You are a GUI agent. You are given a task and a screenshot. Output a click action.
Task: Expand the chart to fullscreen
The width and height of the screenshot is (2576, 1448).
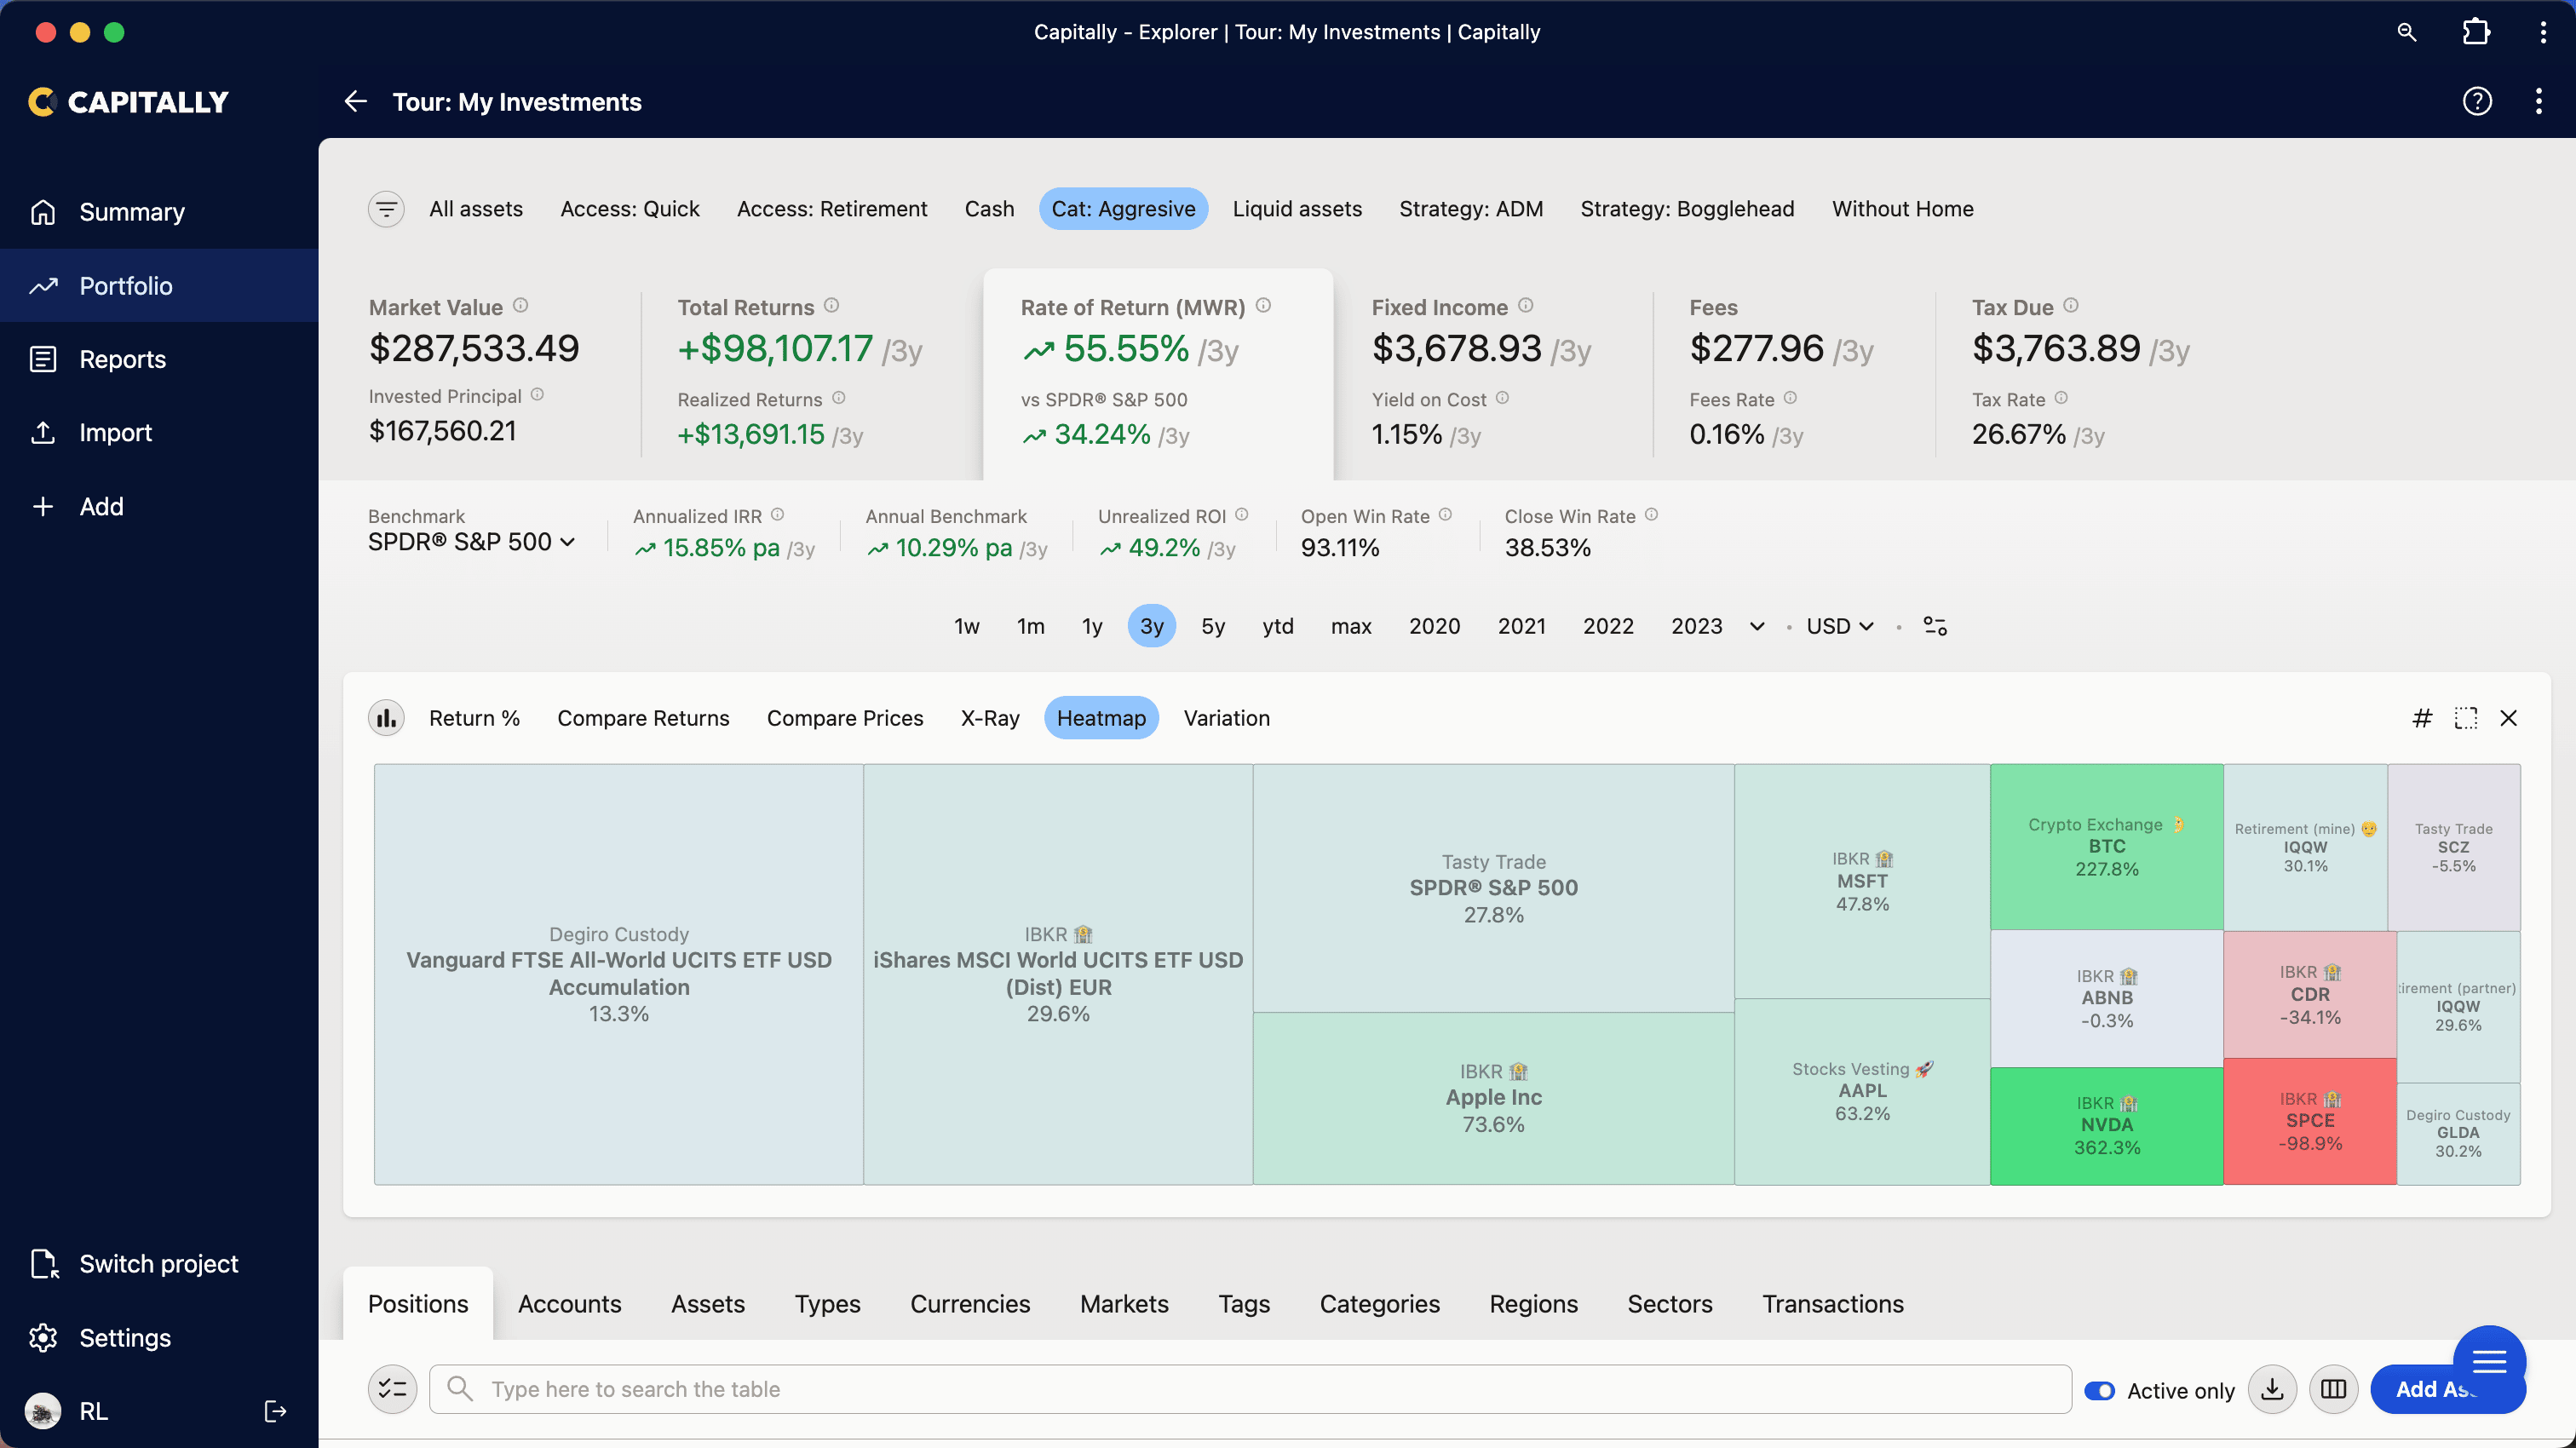2465,718
